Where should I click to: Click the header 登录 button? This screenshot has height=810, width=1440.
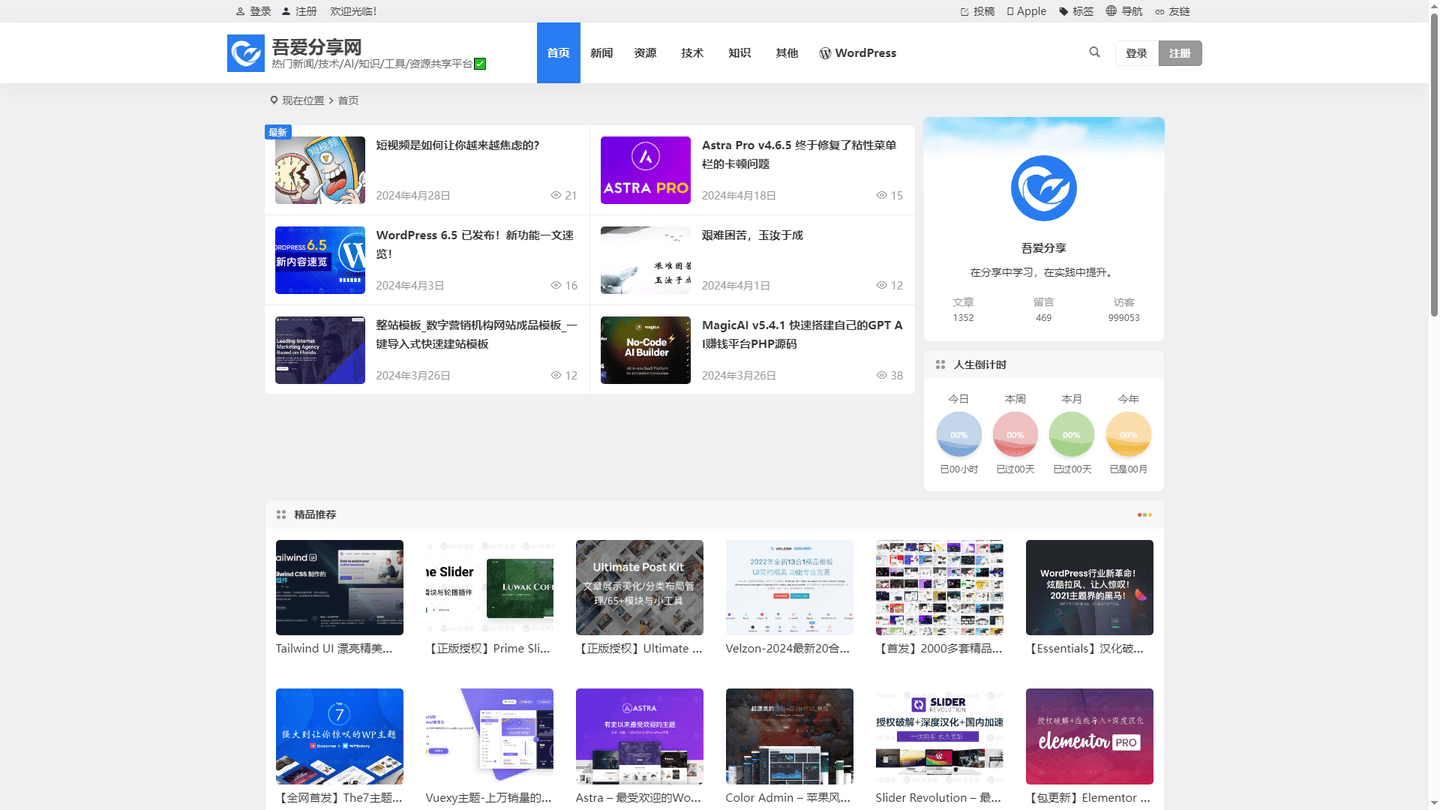tap(1136, 53)
